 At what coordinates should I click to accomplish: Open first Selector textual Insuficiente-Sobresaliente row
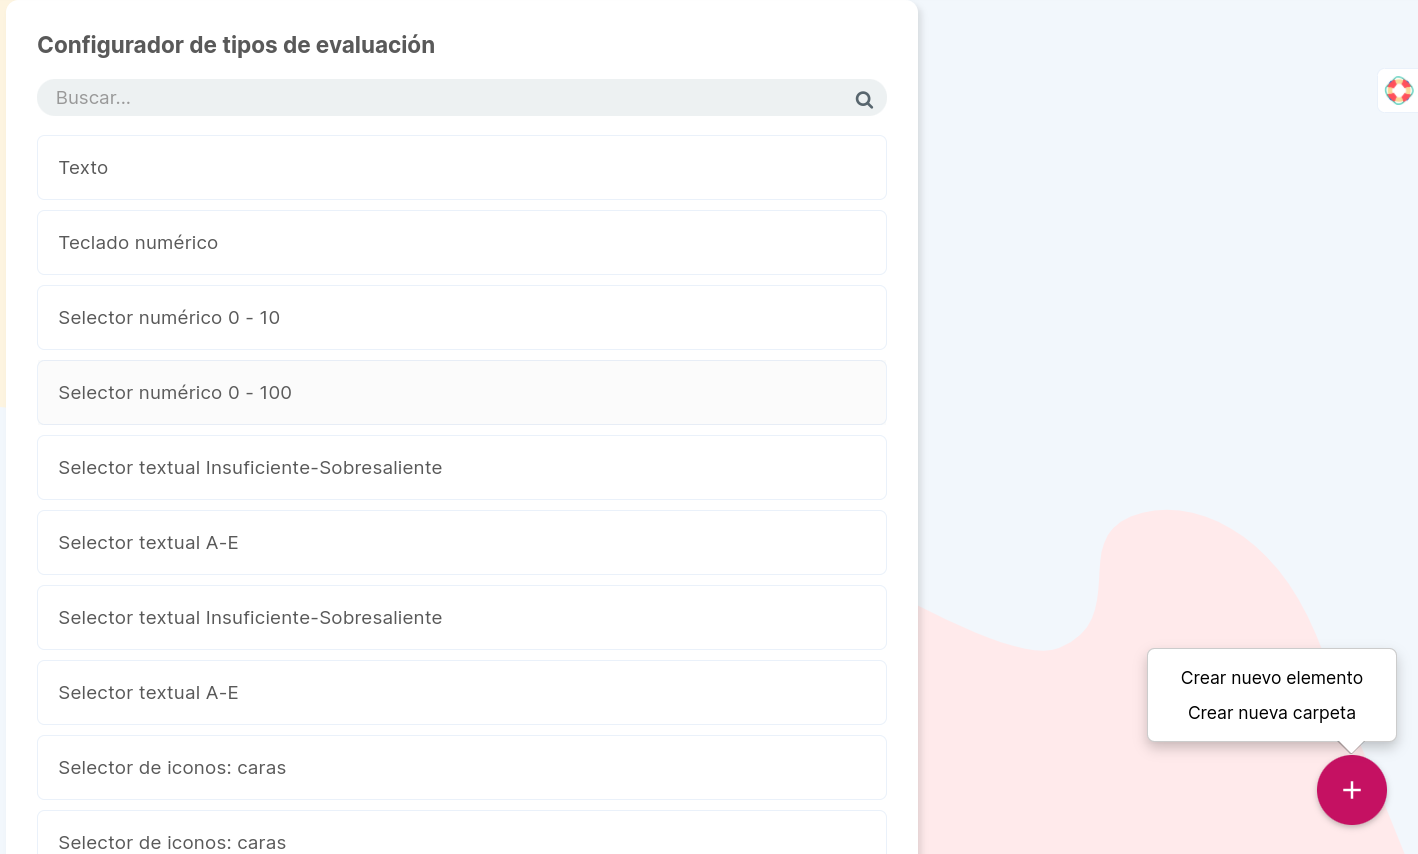[462, 468]
